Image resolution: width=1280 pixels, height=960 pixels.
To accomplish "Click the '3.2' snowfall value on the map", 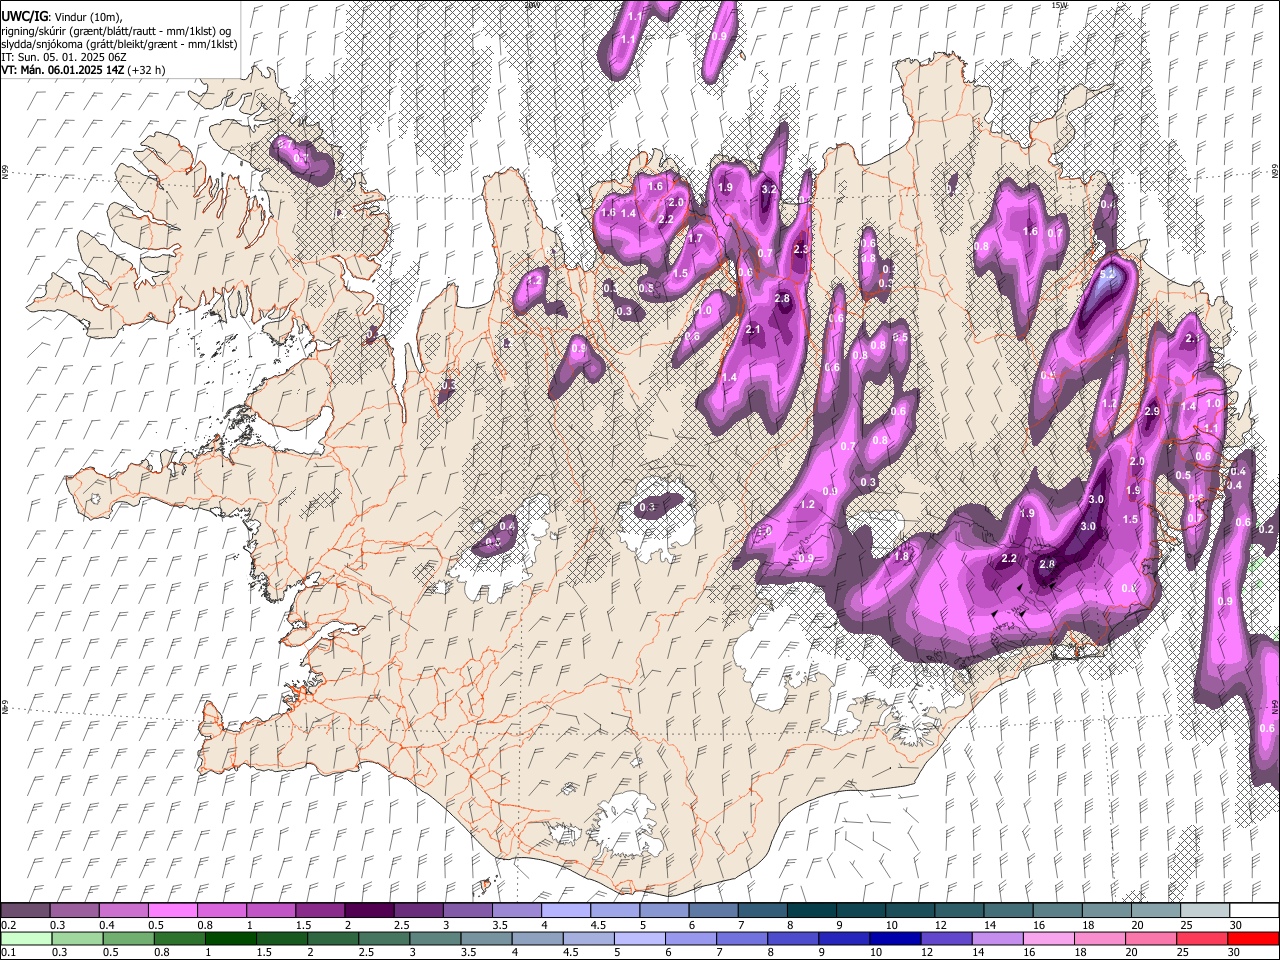I will point(769,189).
